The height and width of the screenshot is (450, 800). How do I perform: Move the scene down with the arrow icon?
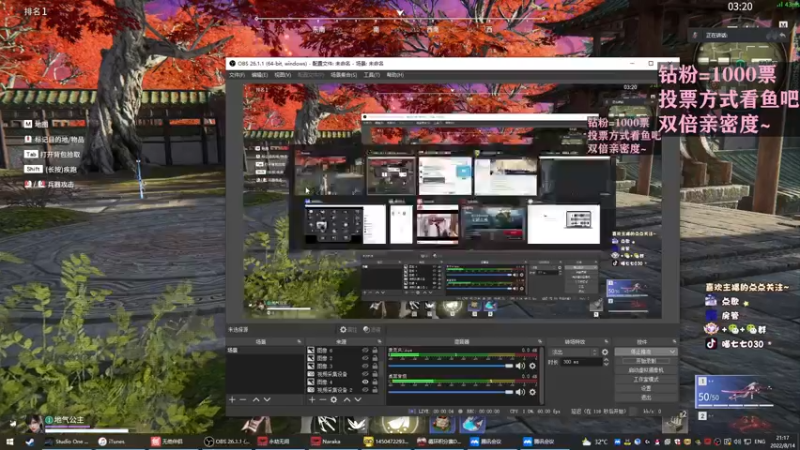[x=267, y=399]
